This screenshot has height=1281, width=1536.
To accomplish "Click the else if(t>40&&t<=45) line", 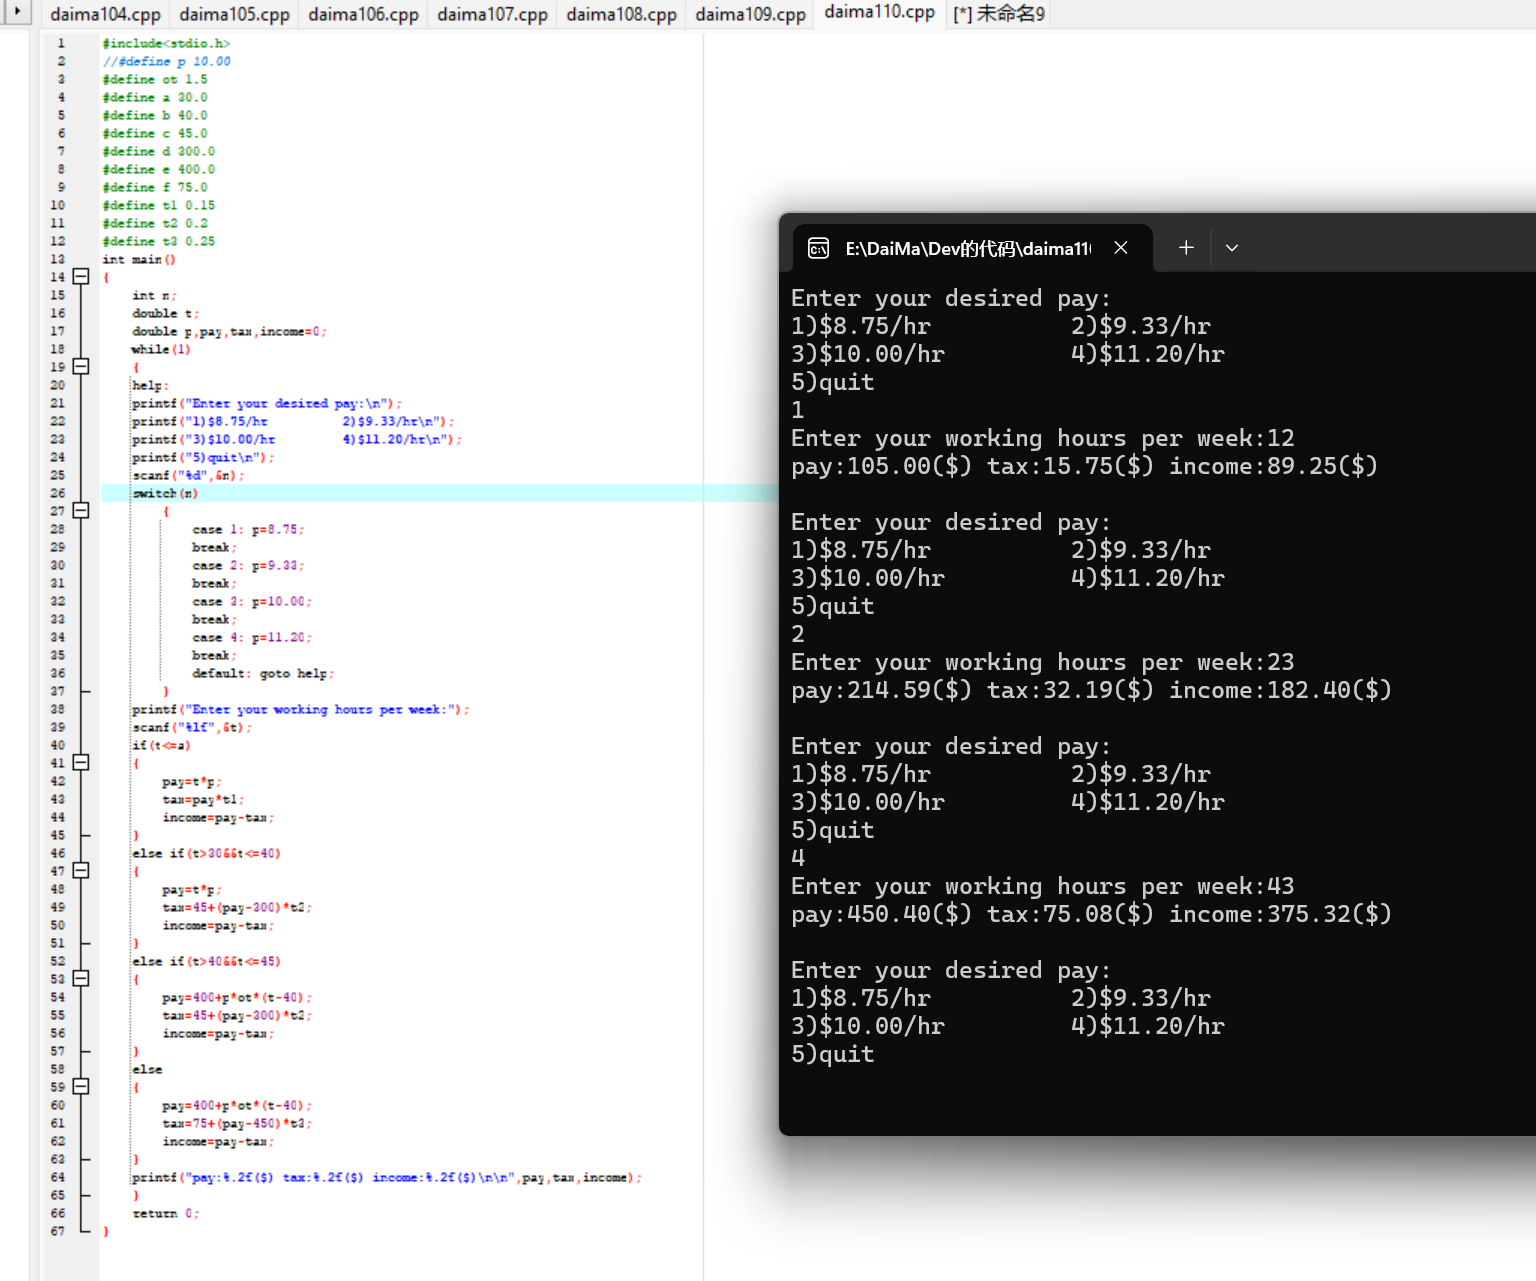I will pyautogui.click(x=206, y=961).
